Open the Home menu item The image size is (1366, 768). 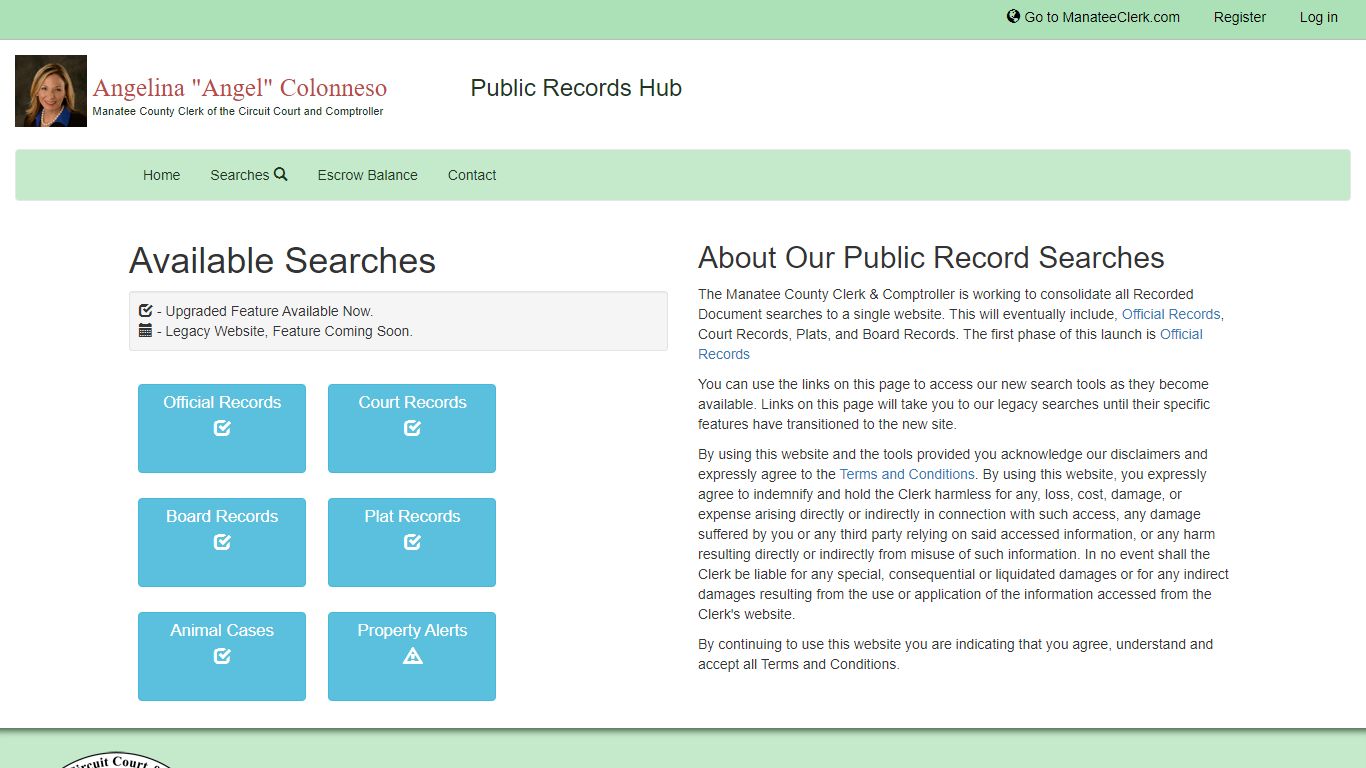[x=161, y=175]
